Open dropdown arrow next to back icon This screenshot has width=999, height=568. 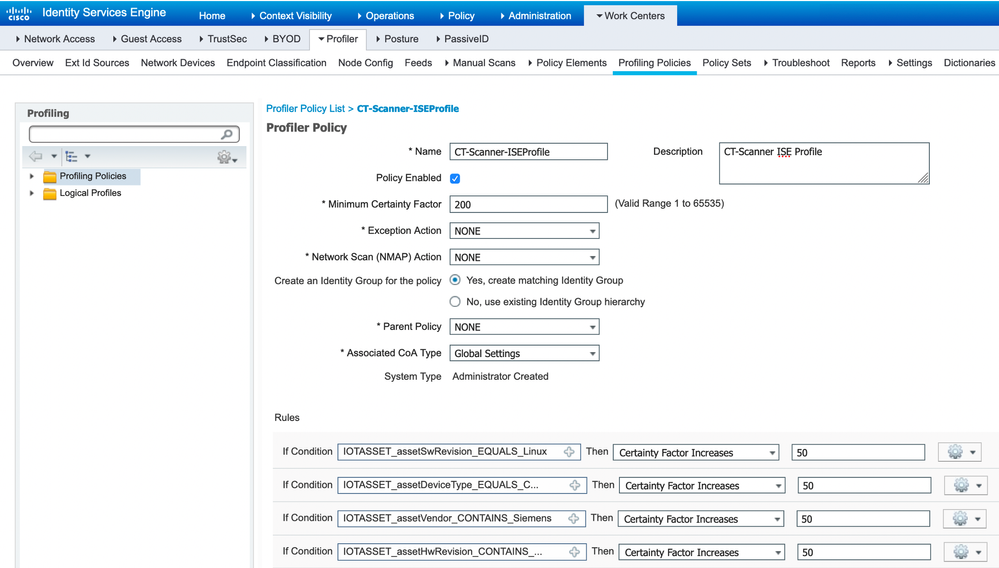[x=54, y=156]
